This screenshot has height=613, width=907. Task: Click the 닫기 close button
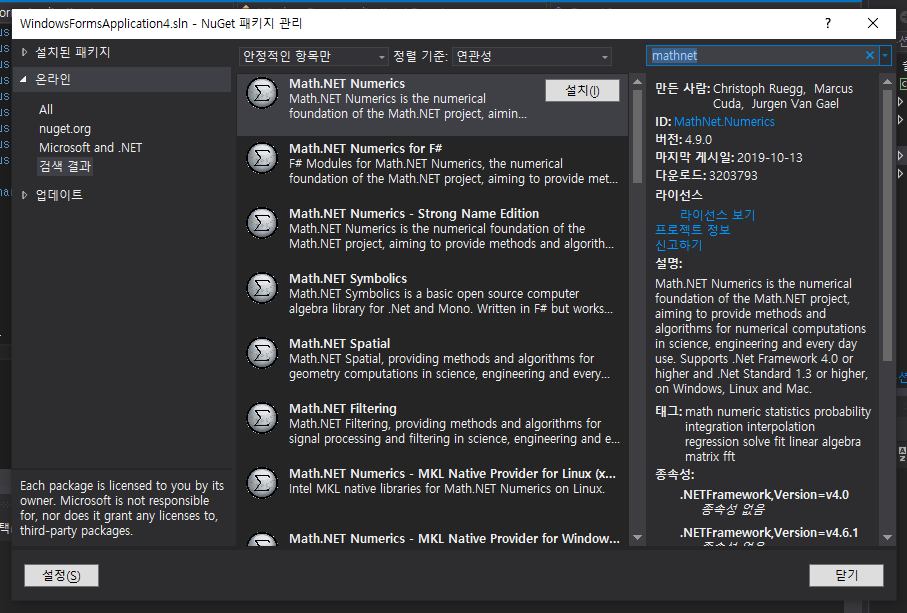click(846, 575)
